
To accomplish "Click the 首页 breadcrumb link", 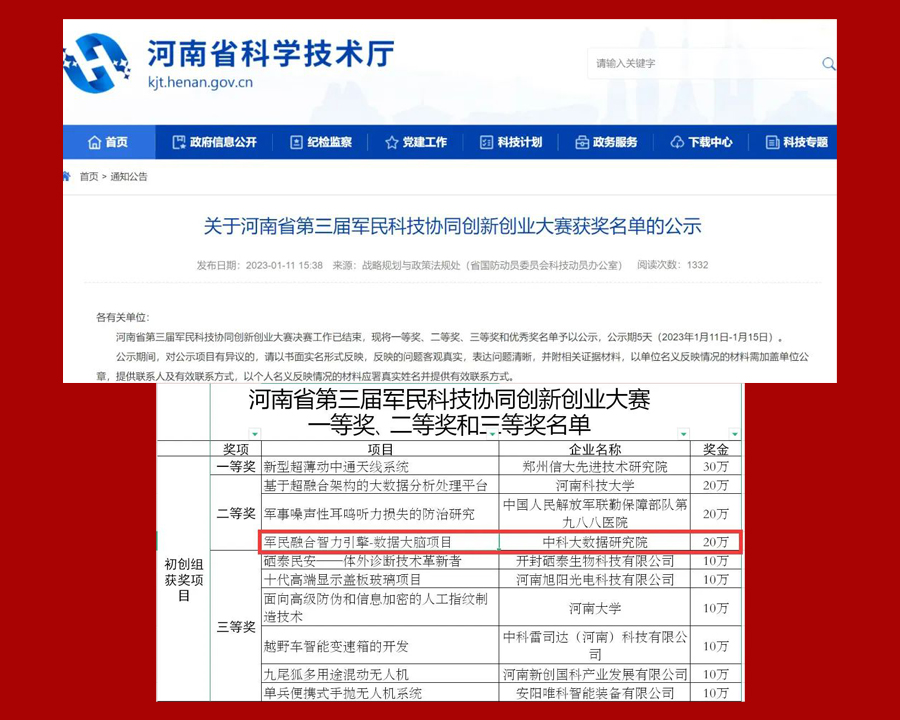I will pos(89,177).
